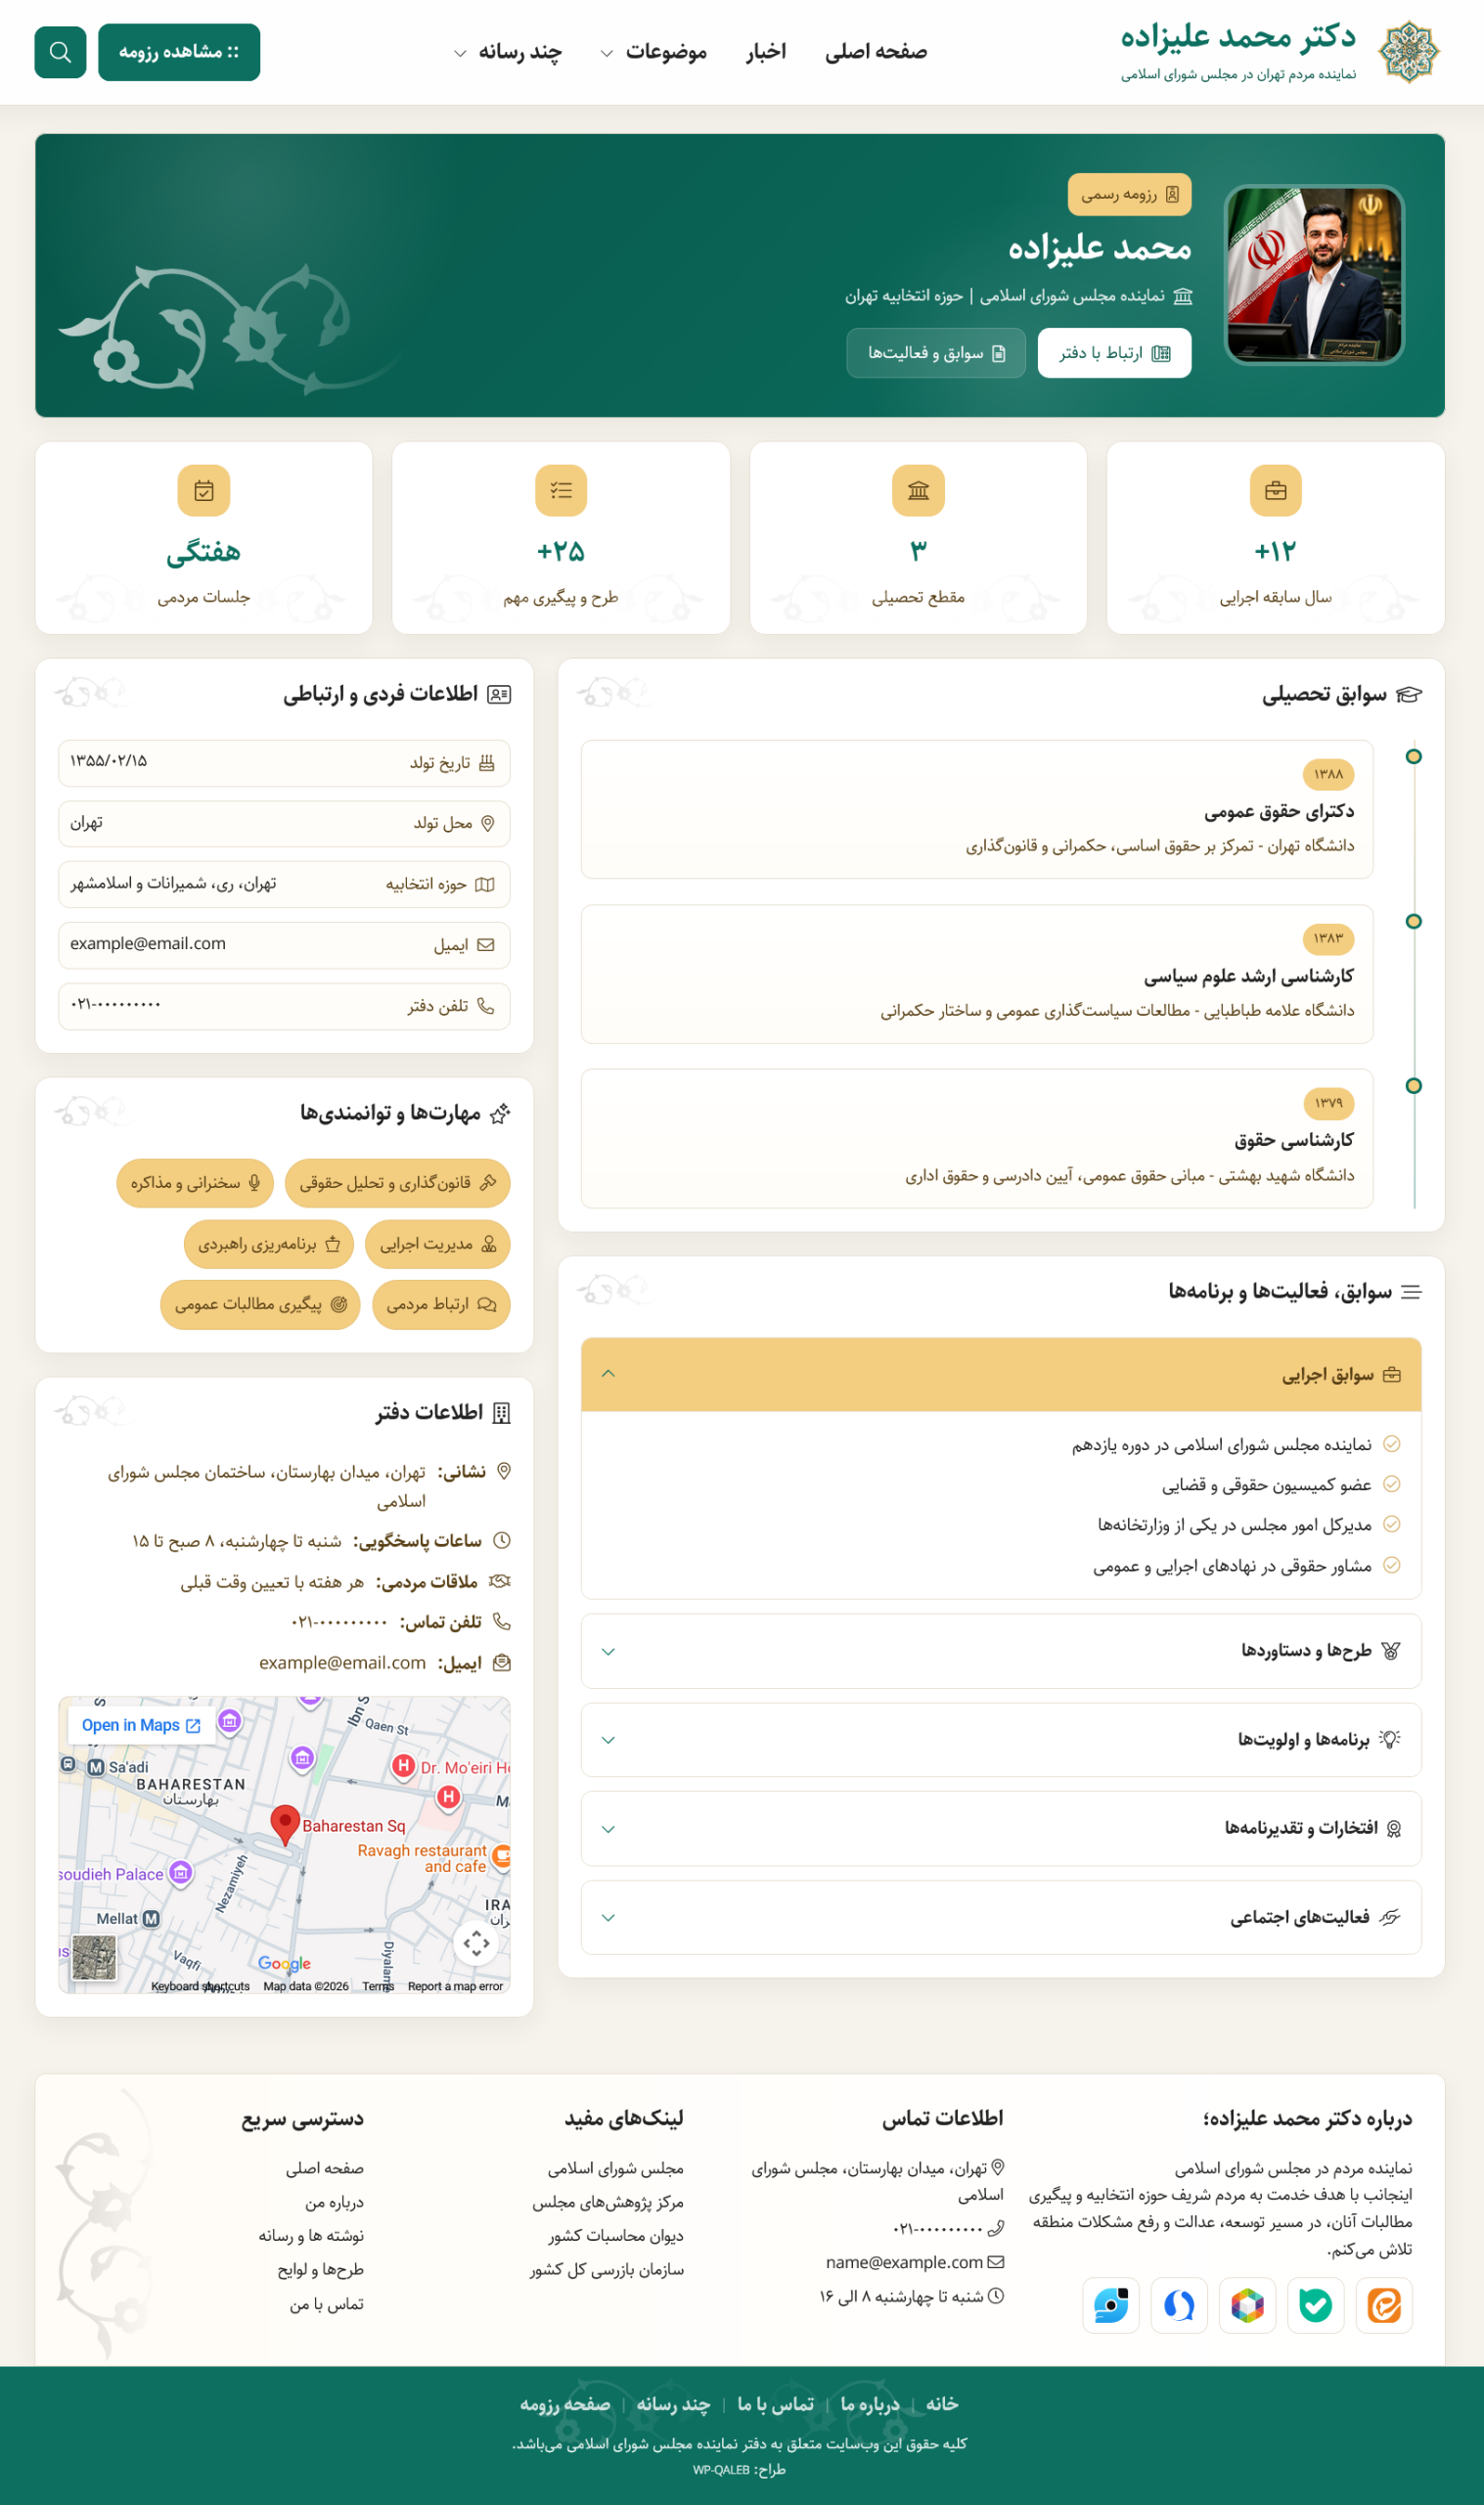Click checklist icon on طرح و پیگیری مهم card
Viewport: 1484px width, 2505px height.
pos(561,491)
